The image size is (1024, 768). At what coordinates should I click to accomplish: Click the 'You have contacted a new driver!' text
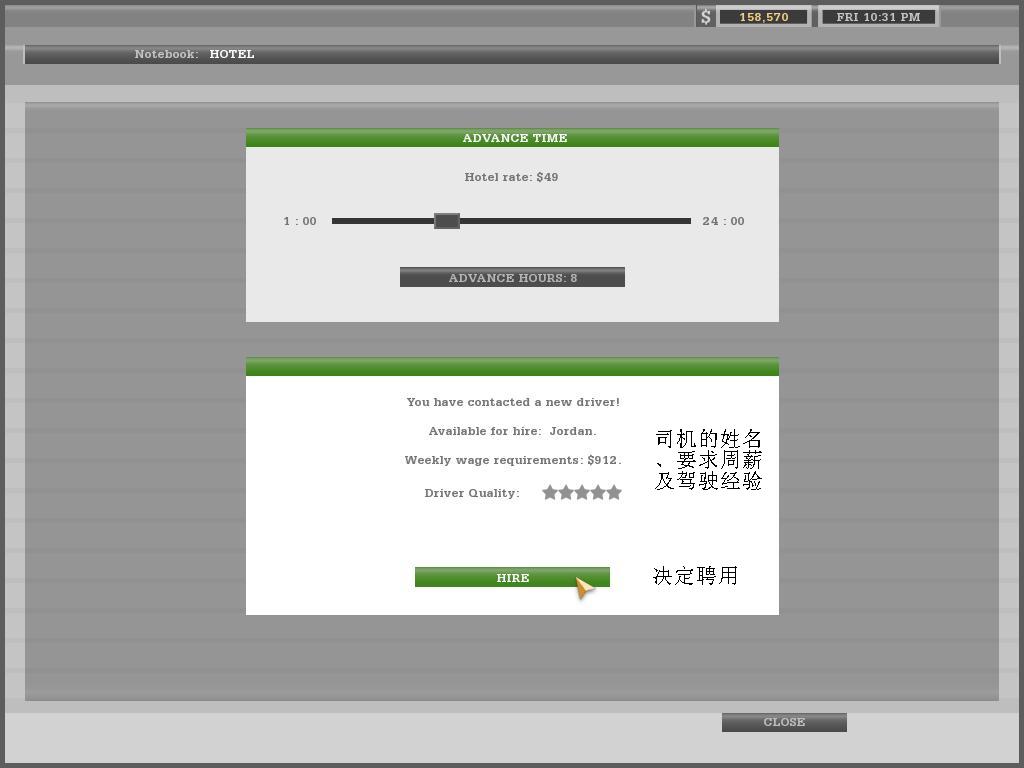click(x=513, y=402)
